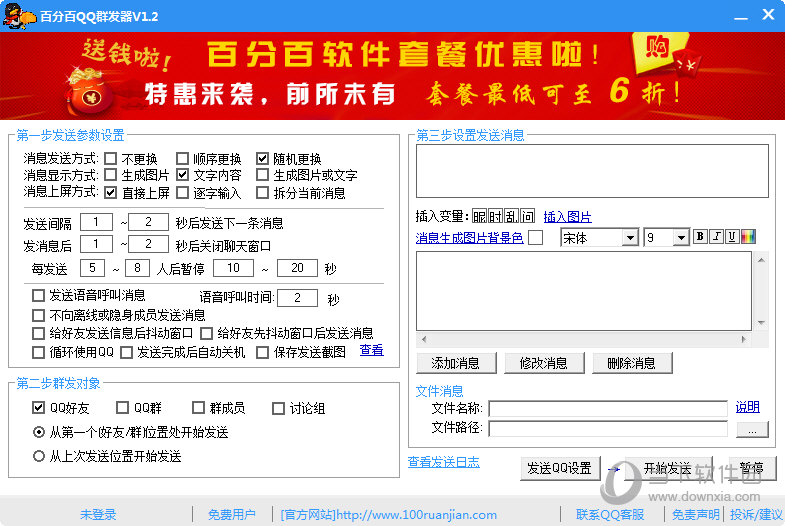
Task: Click the 修改消息 button
Action: point(544,363)
